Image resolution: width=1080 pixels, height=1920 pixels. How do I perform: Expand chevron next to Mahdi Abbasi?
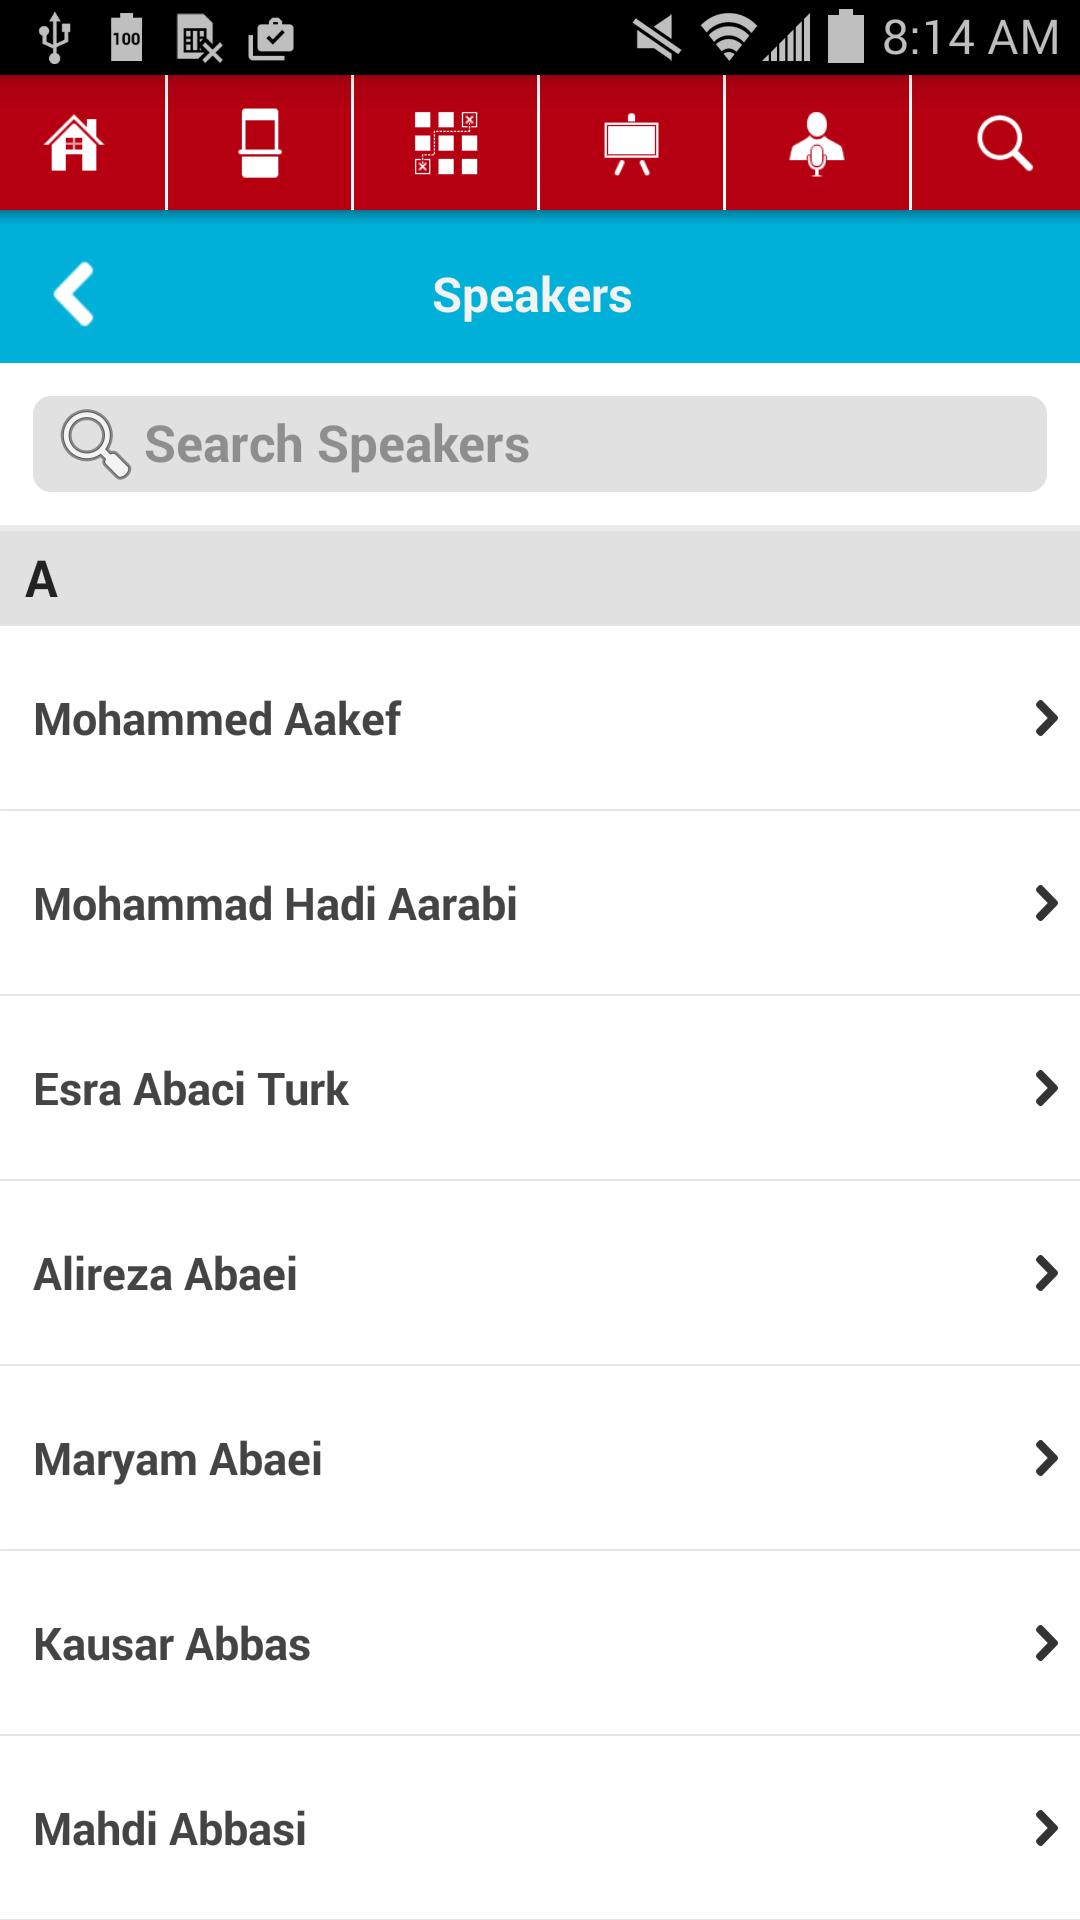[1046, 1828]
